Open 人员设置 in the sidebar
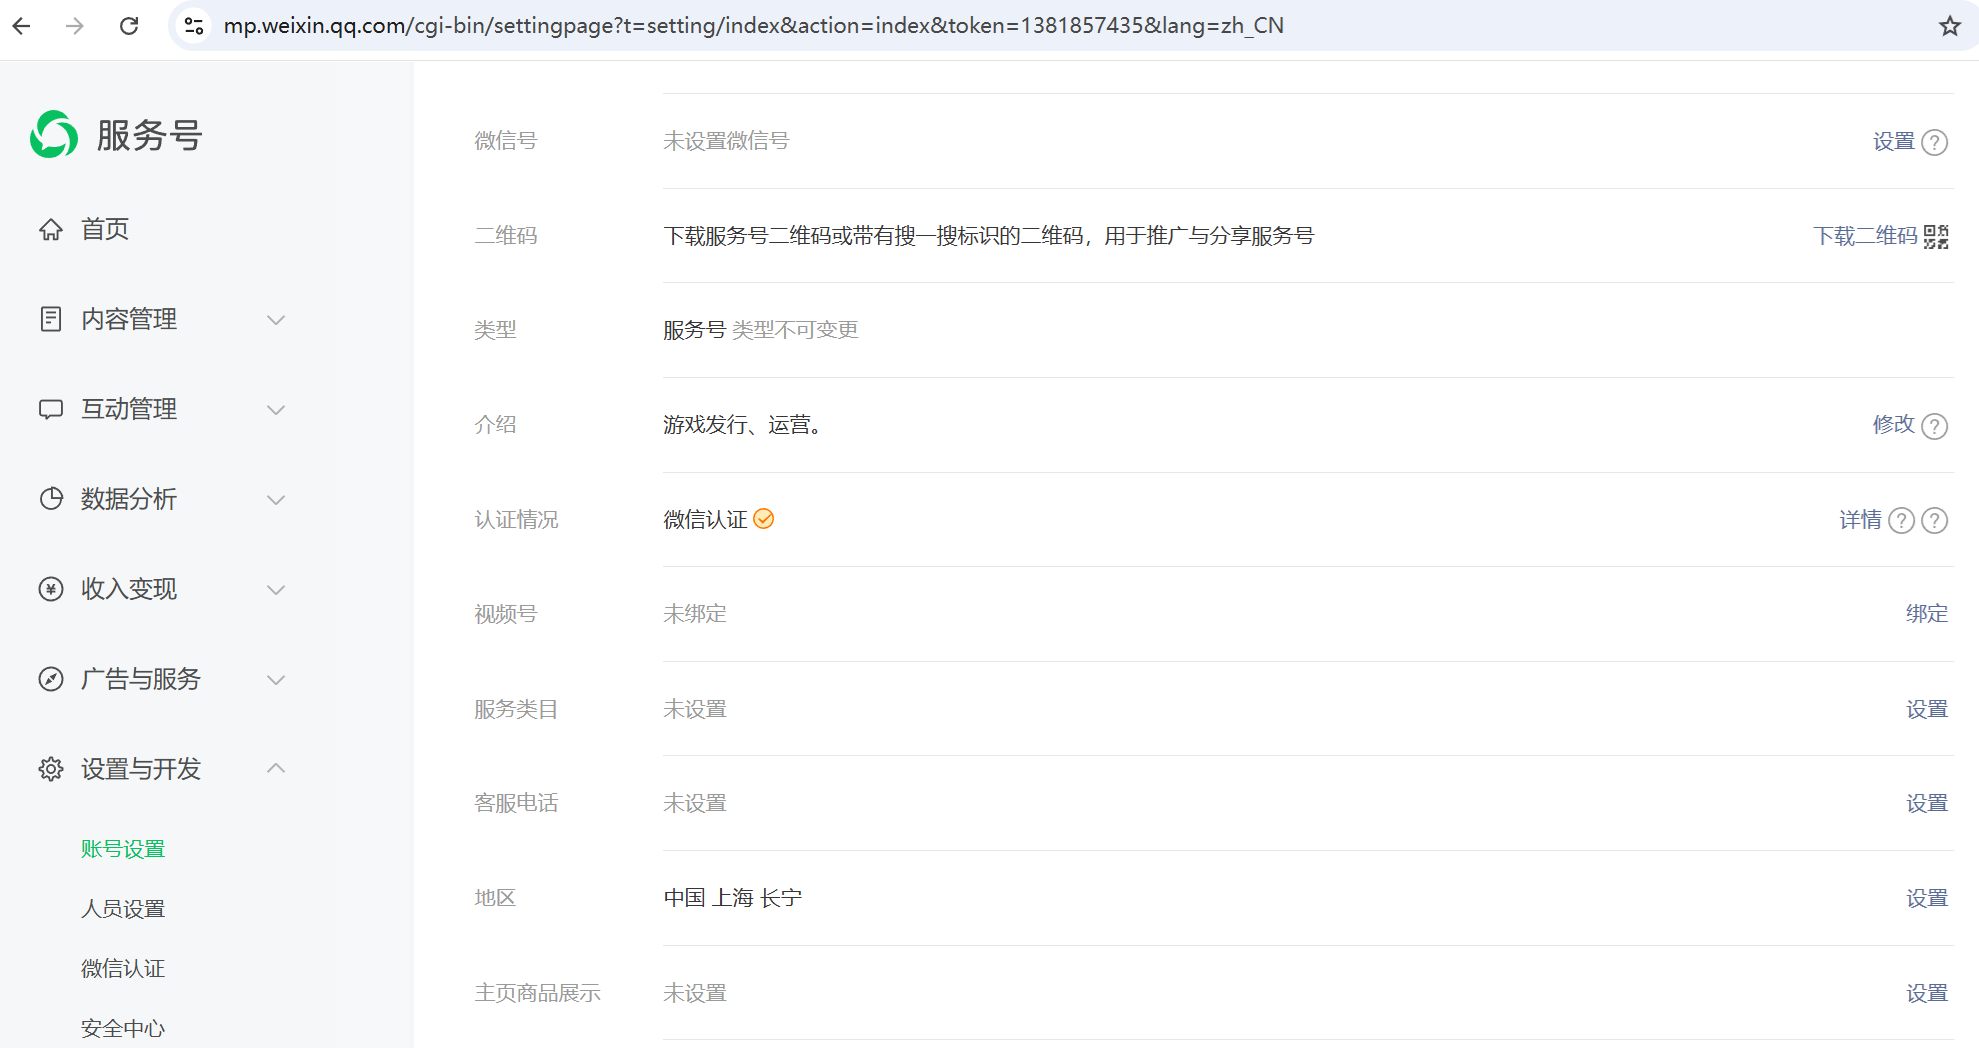 pos(123,909)
